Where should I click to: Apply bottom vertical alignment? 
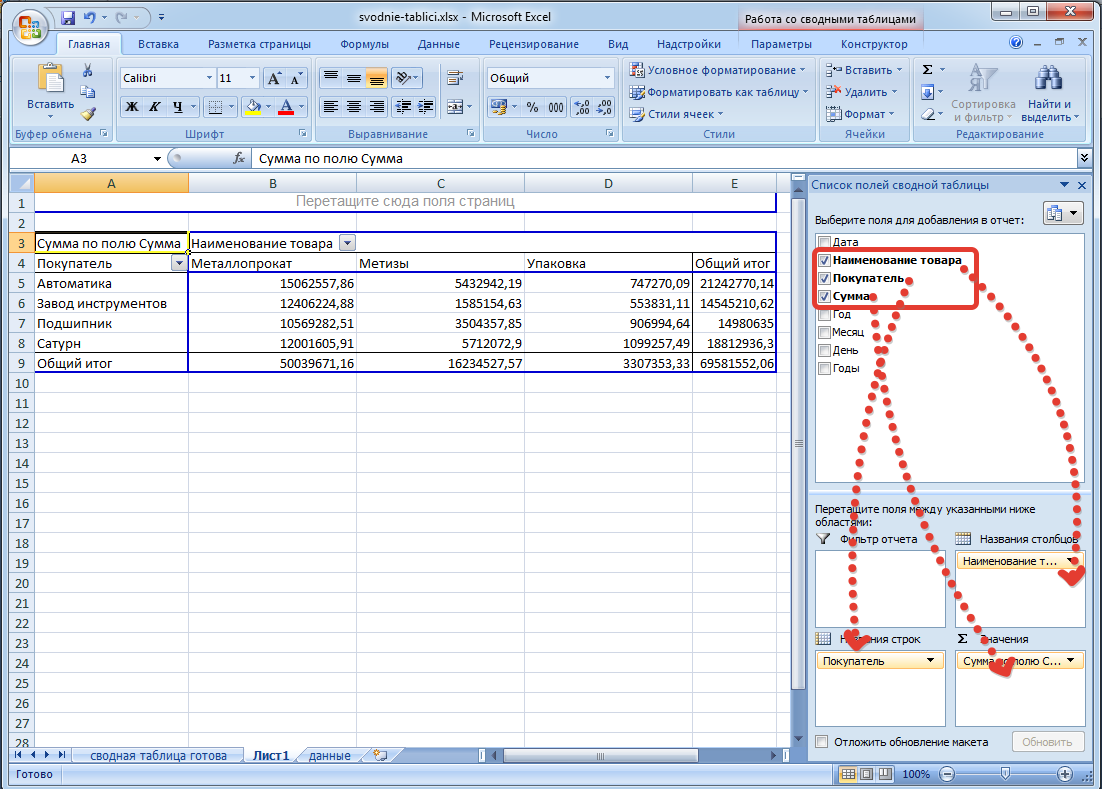(x=377, y=78)
